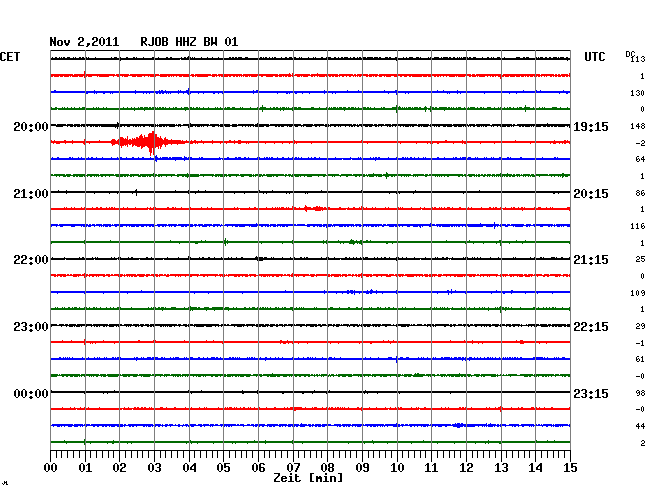Click the 21:15 UTC time label

(x=591, y=260)
